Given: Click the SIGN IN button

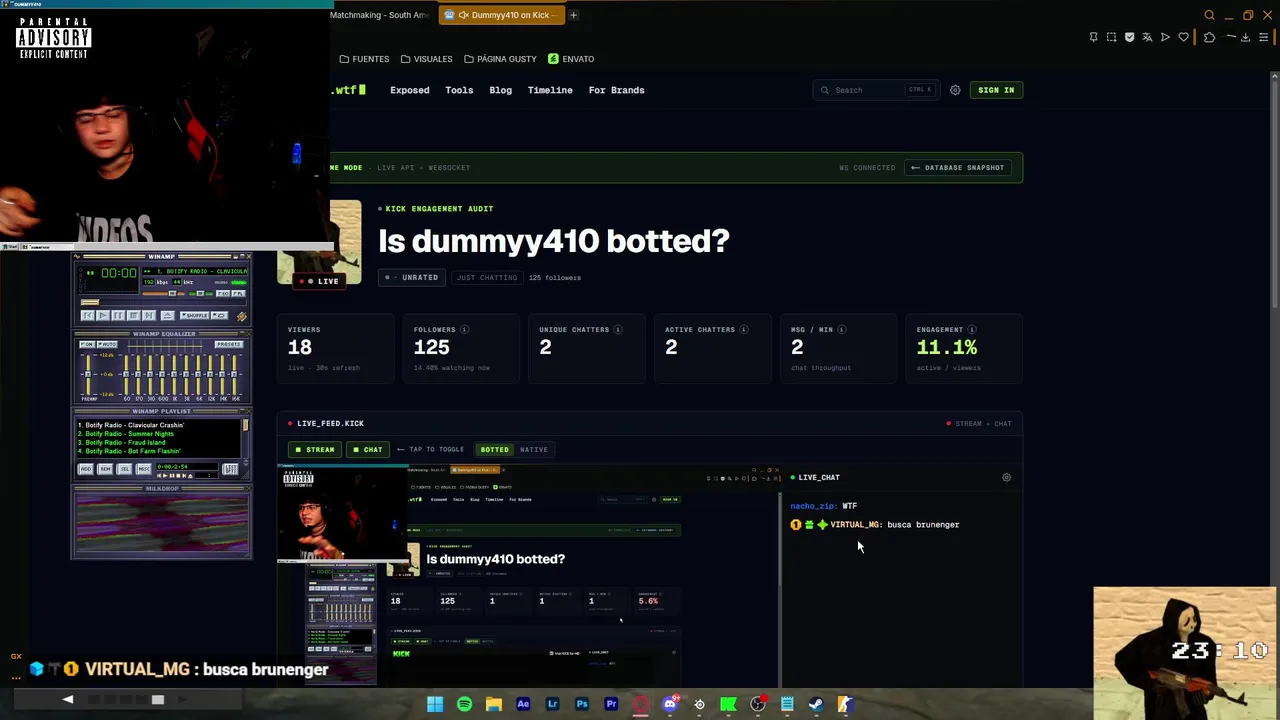Looking at the screenshot, I should [x=996, y=90].
